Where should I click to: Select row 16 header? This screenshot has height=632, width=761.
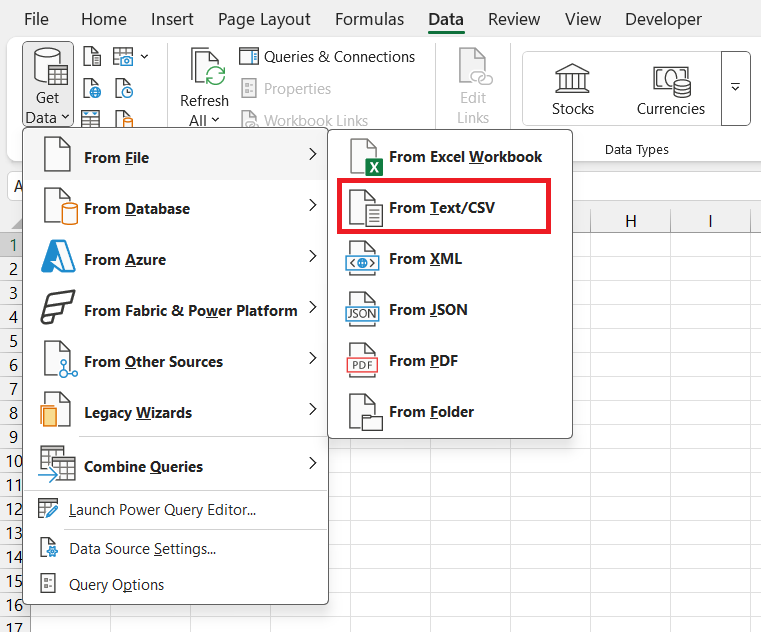(x=15, y=605)
